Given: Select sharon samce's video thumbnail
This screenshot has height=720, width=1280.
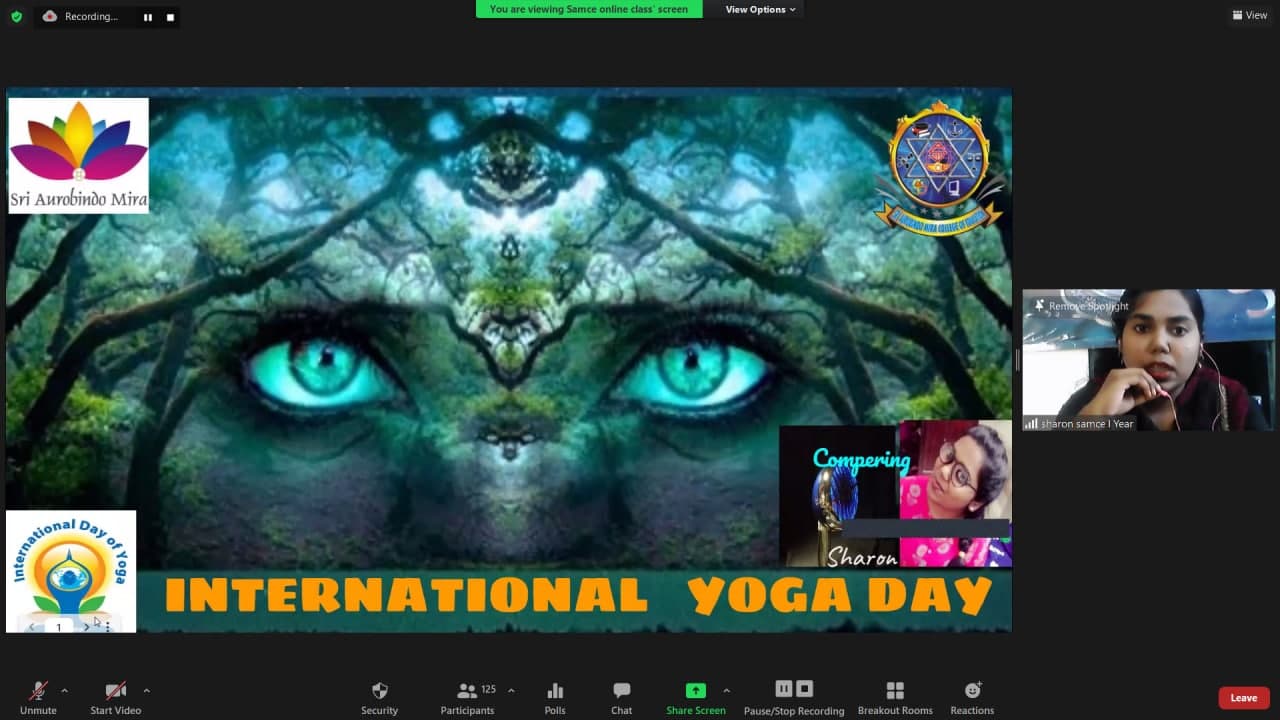Looking at the screenshot, I should [1148, 360].
